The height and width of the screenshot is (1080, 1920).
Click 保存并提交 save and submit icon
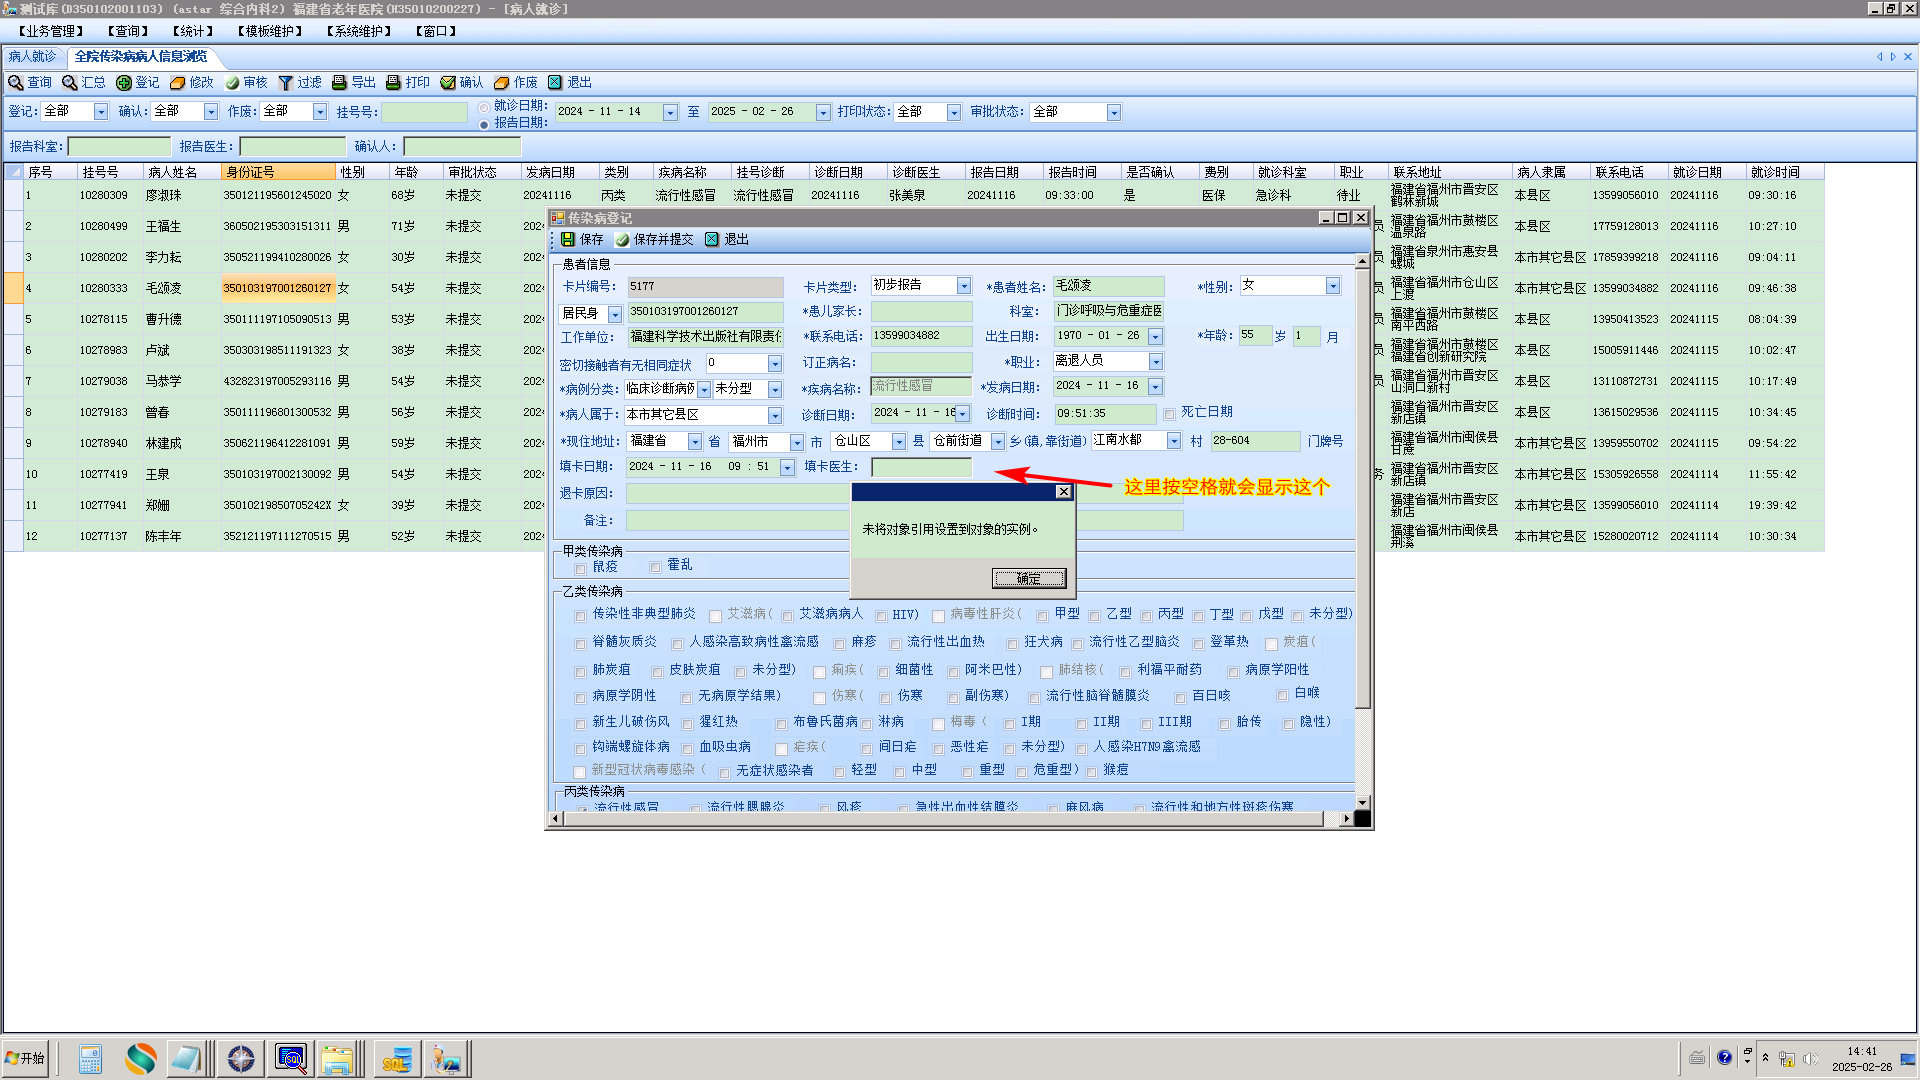coord(622,240)
